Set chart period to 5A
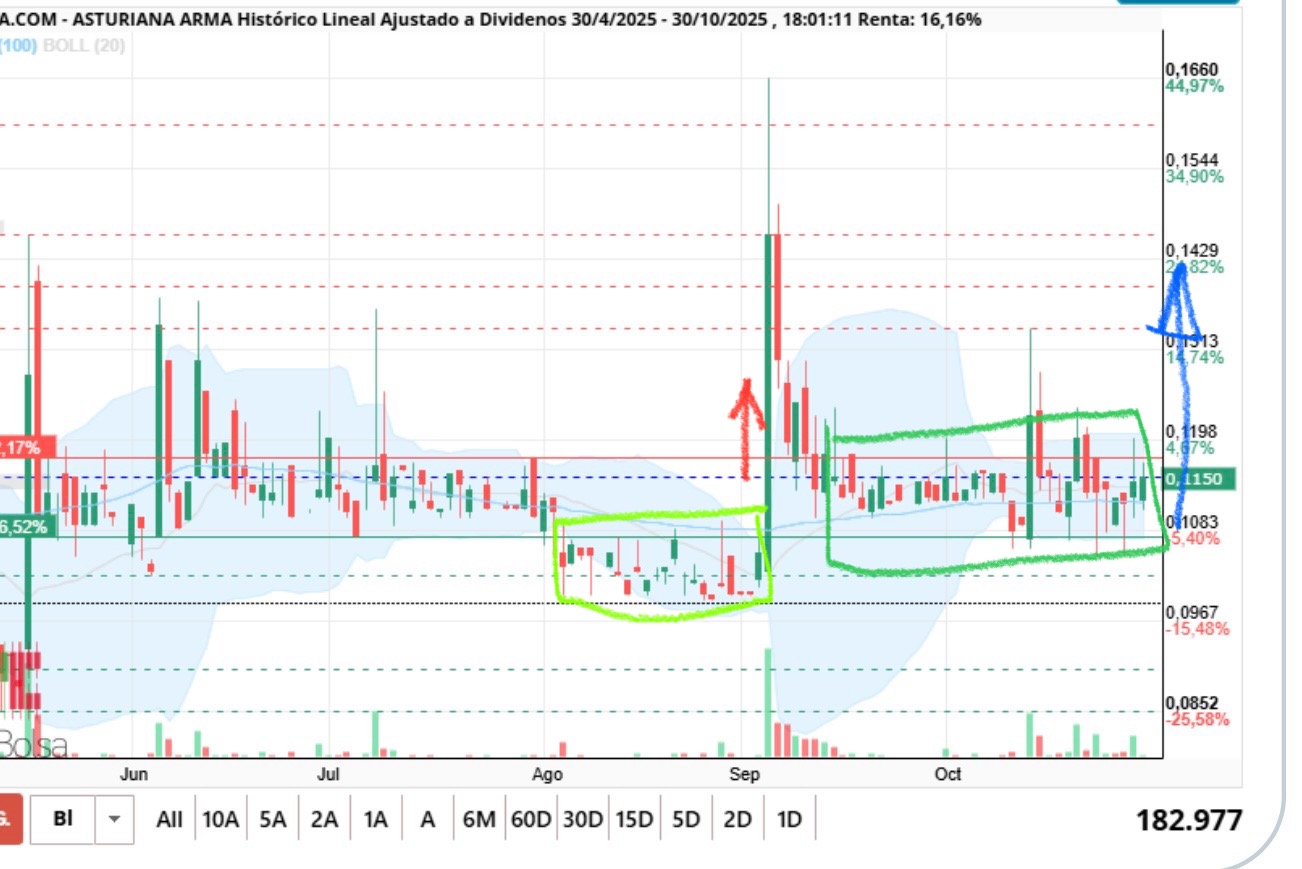This screenshot has height=869, width=1302. [272, 820]
